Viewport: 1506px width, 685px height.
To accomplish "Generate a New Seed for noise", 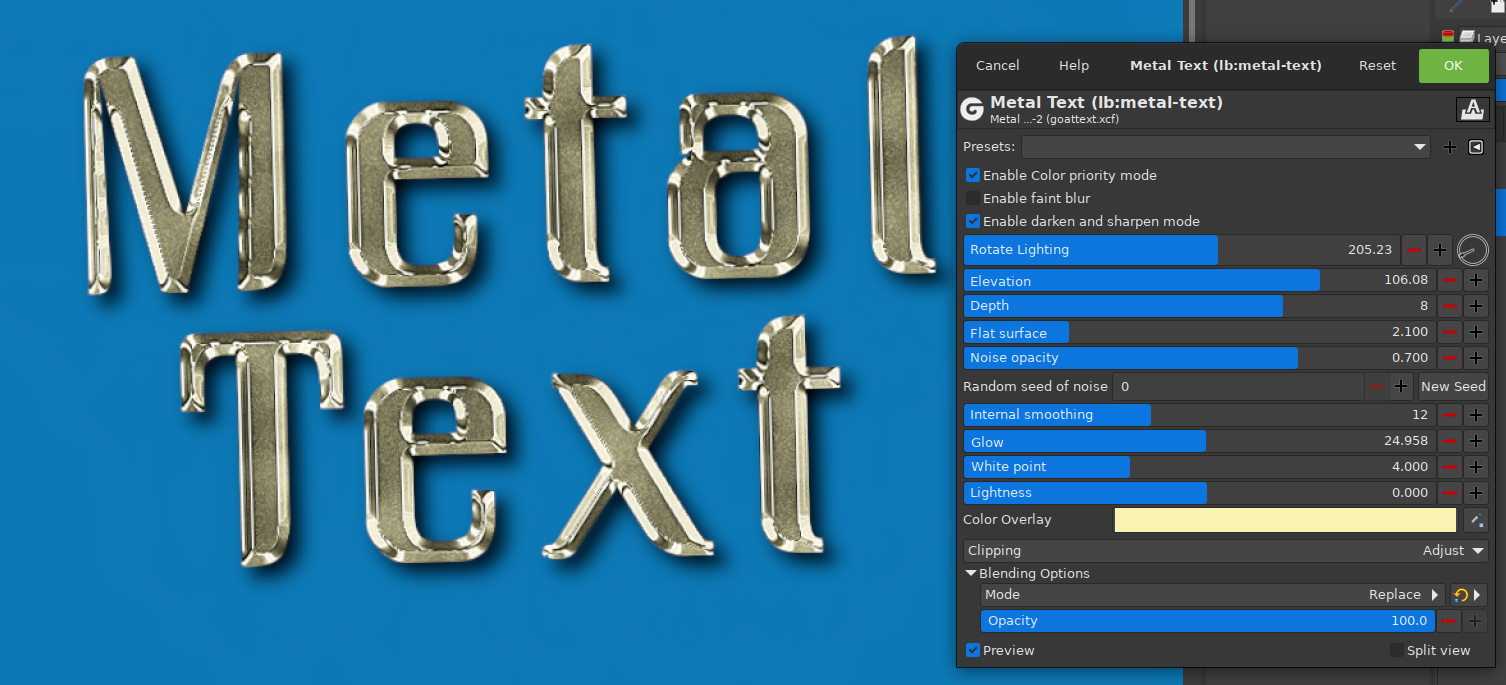I will [1452, 386].
